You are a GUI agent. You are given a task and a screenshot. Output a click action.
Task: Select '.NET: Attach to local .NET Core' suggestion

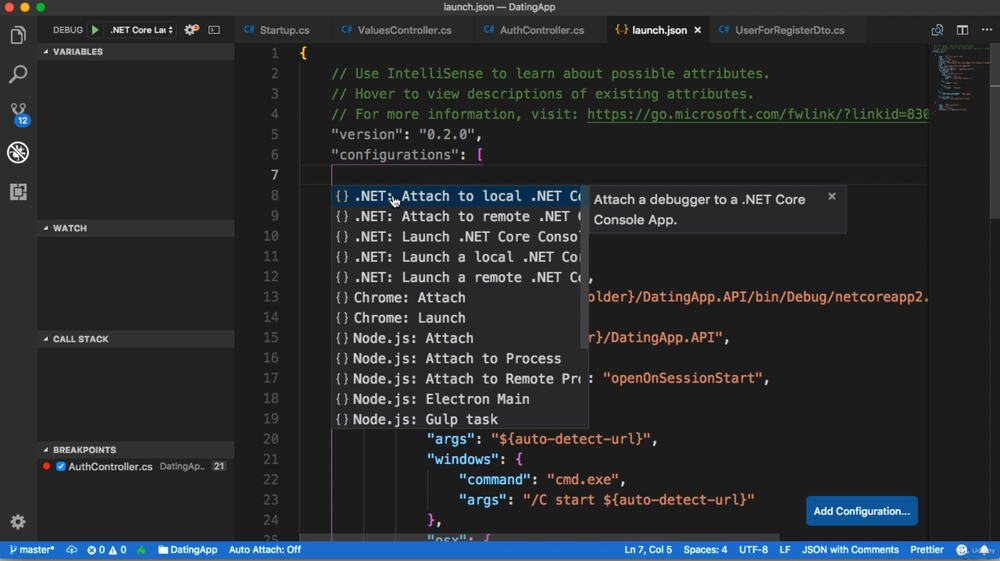coord(458,196)
